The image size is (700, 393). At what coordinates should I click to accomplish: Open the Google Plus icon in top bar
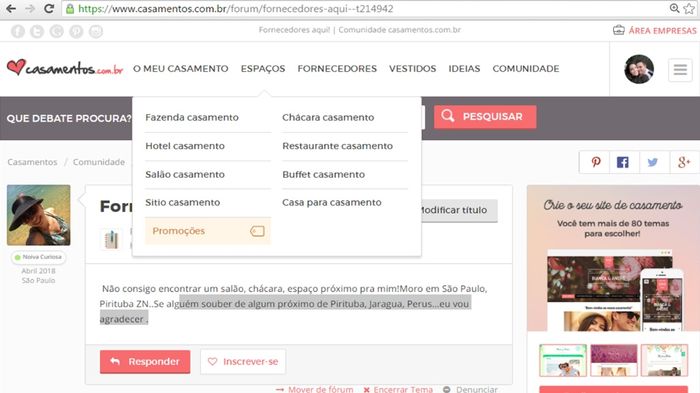[57, 31]
